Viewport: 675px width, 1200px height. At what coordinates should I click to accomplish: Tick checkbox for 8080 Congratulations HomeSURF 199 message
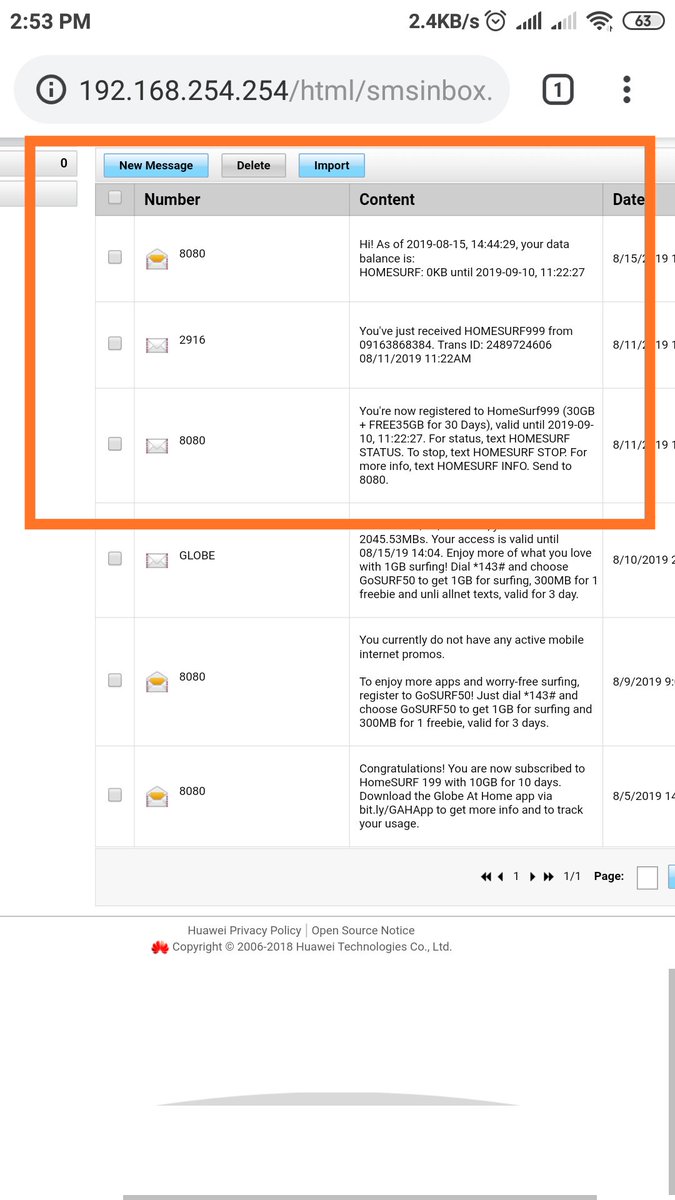115,794
